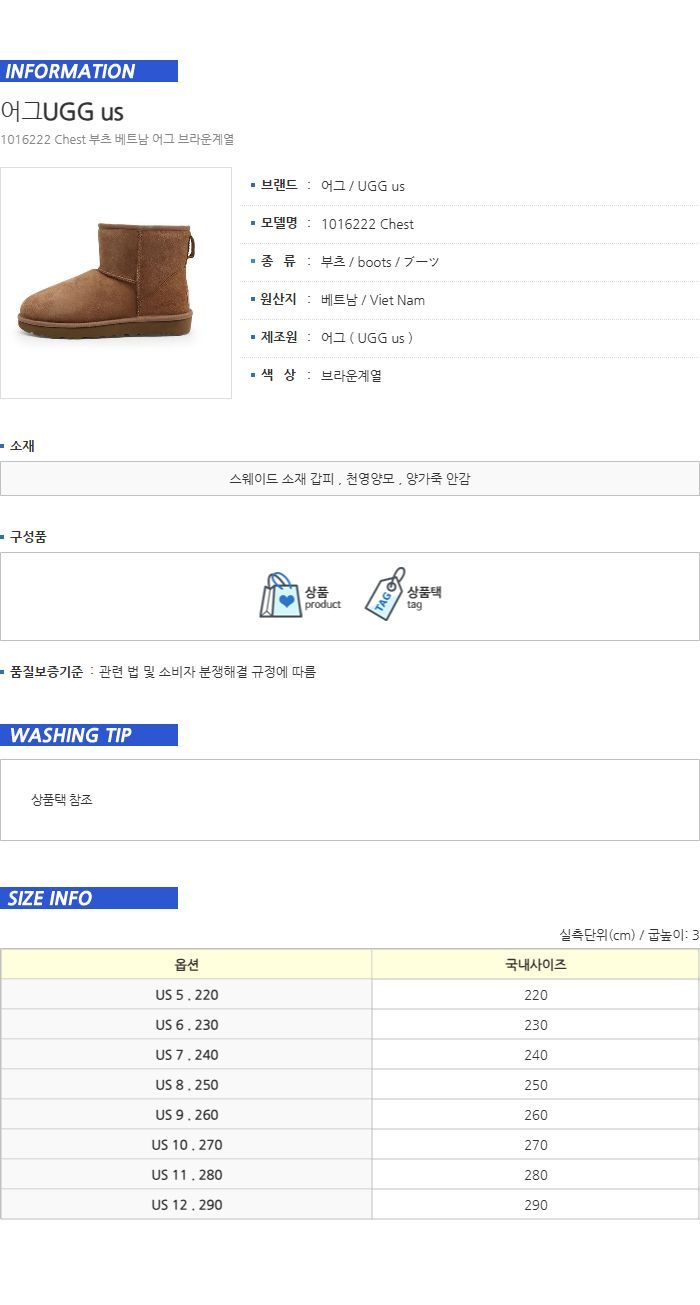Select the US 10 . 270 size row
This screenshot has width=700, height=1305.
point(350,1145)
